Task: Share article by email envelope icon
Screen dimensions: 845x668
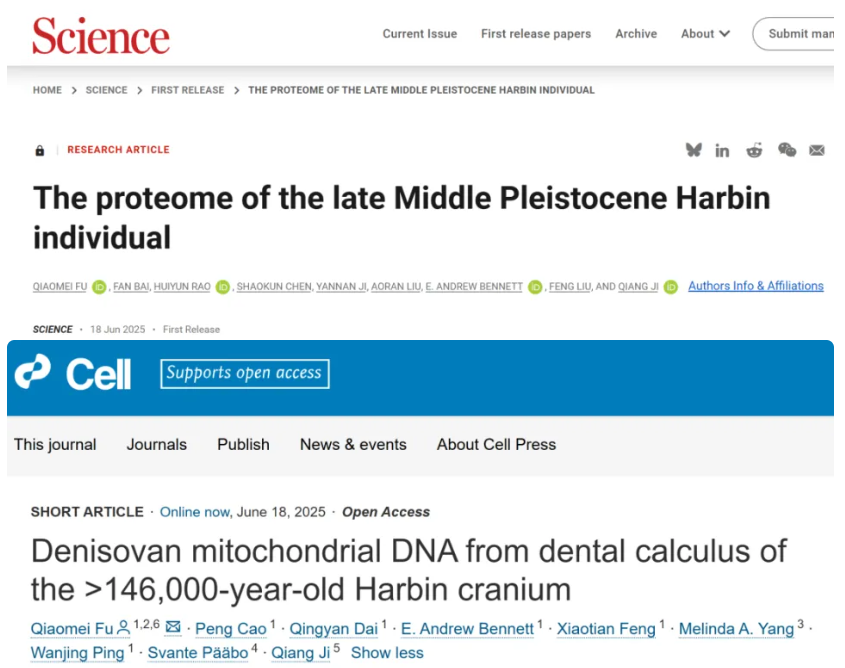Action: [817, 150]
